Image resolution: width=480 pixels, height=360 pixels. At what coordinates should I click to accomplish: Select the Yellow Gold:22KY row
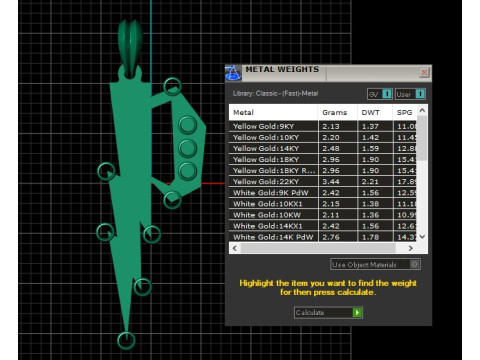(x=323, y=182)
